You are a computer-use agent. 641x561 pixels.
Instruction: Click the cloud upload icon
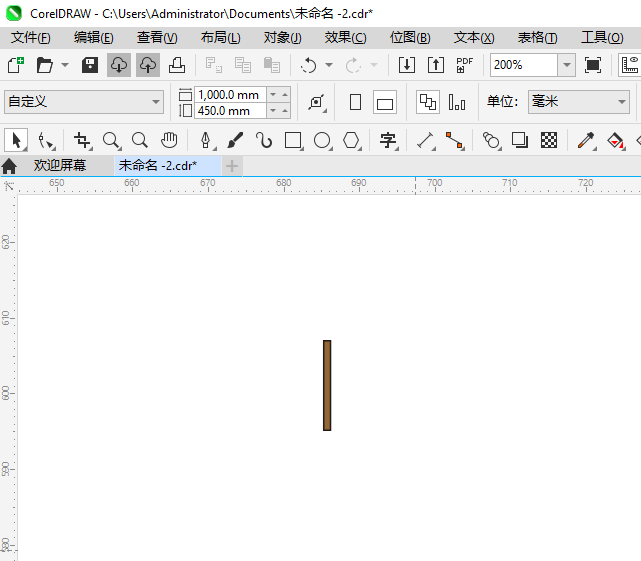tap(148, 65)
